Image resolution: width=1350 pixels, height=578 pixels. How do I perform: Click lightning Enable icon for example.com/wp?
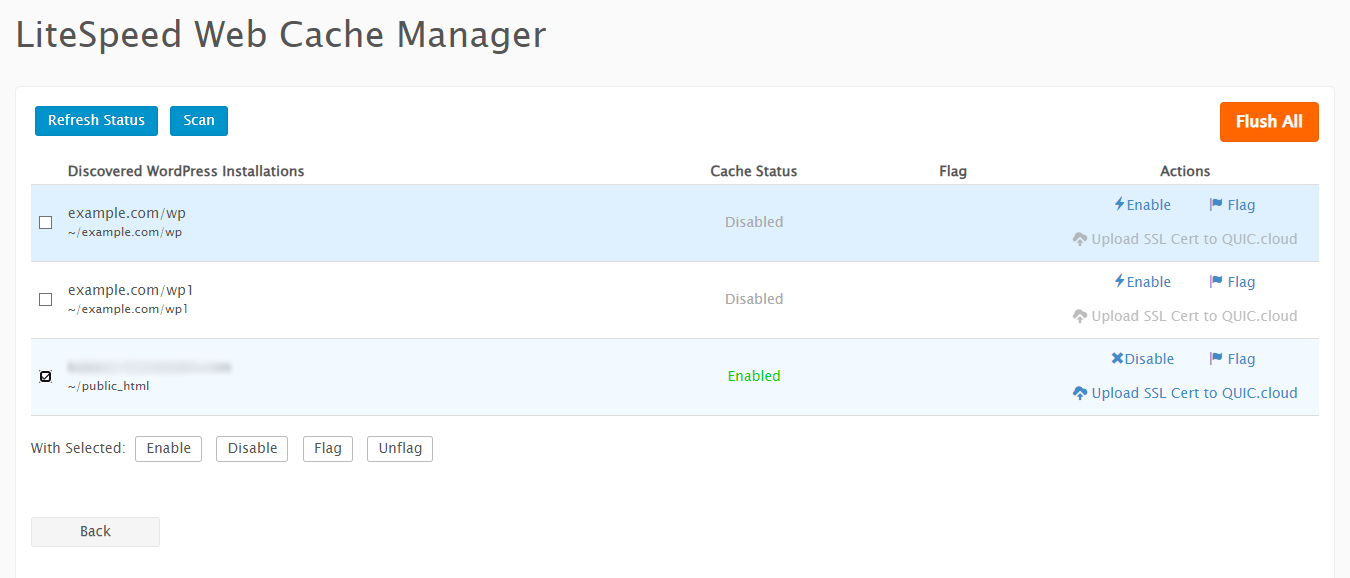click(1120, 205)
